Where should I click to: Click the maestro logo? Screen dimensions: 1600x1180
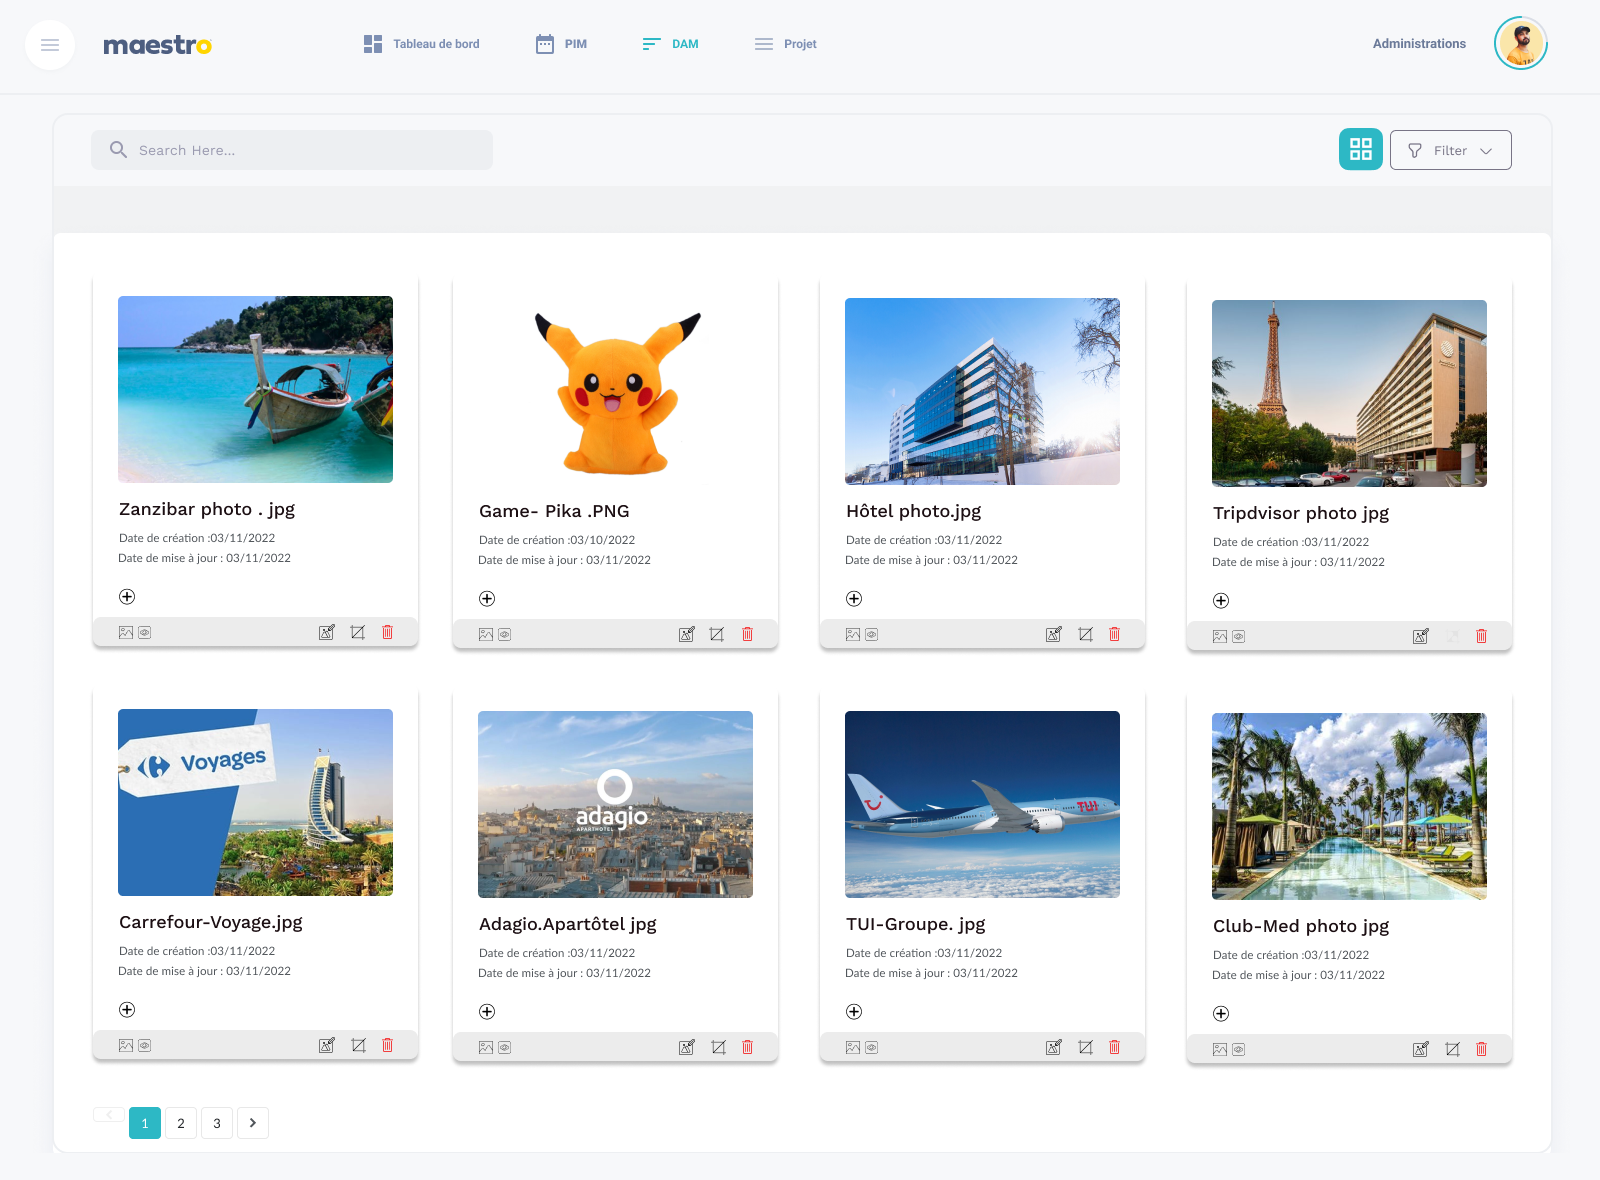[x=157, y=45]
